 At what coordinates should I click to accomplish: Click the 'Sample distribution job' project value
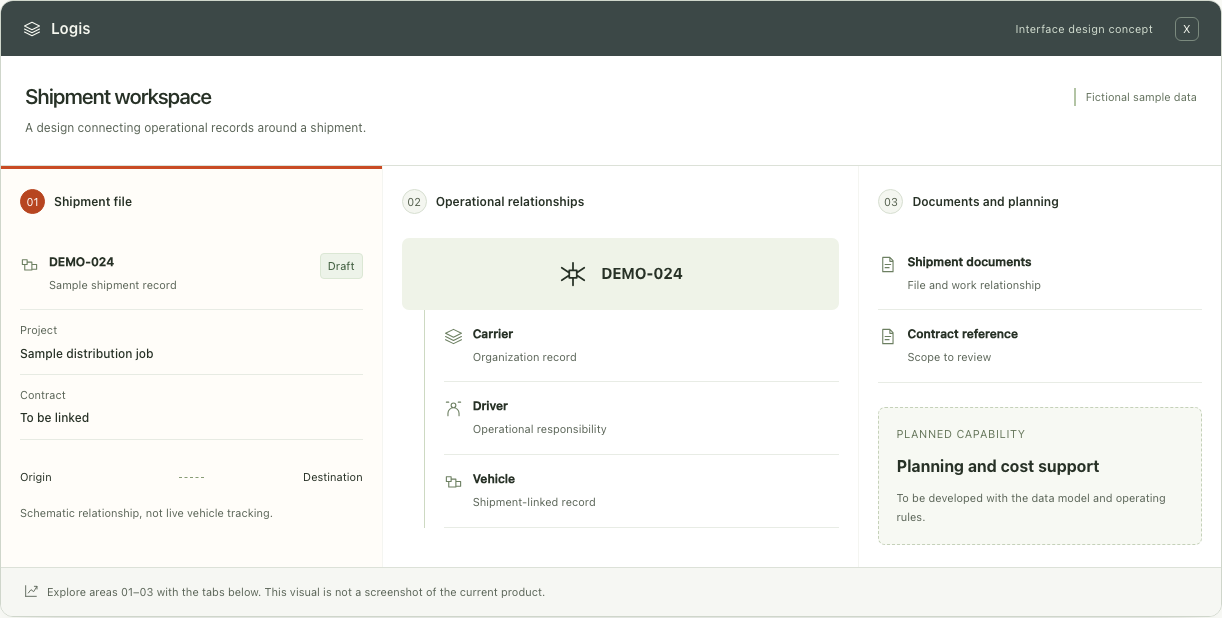[87, 354]
